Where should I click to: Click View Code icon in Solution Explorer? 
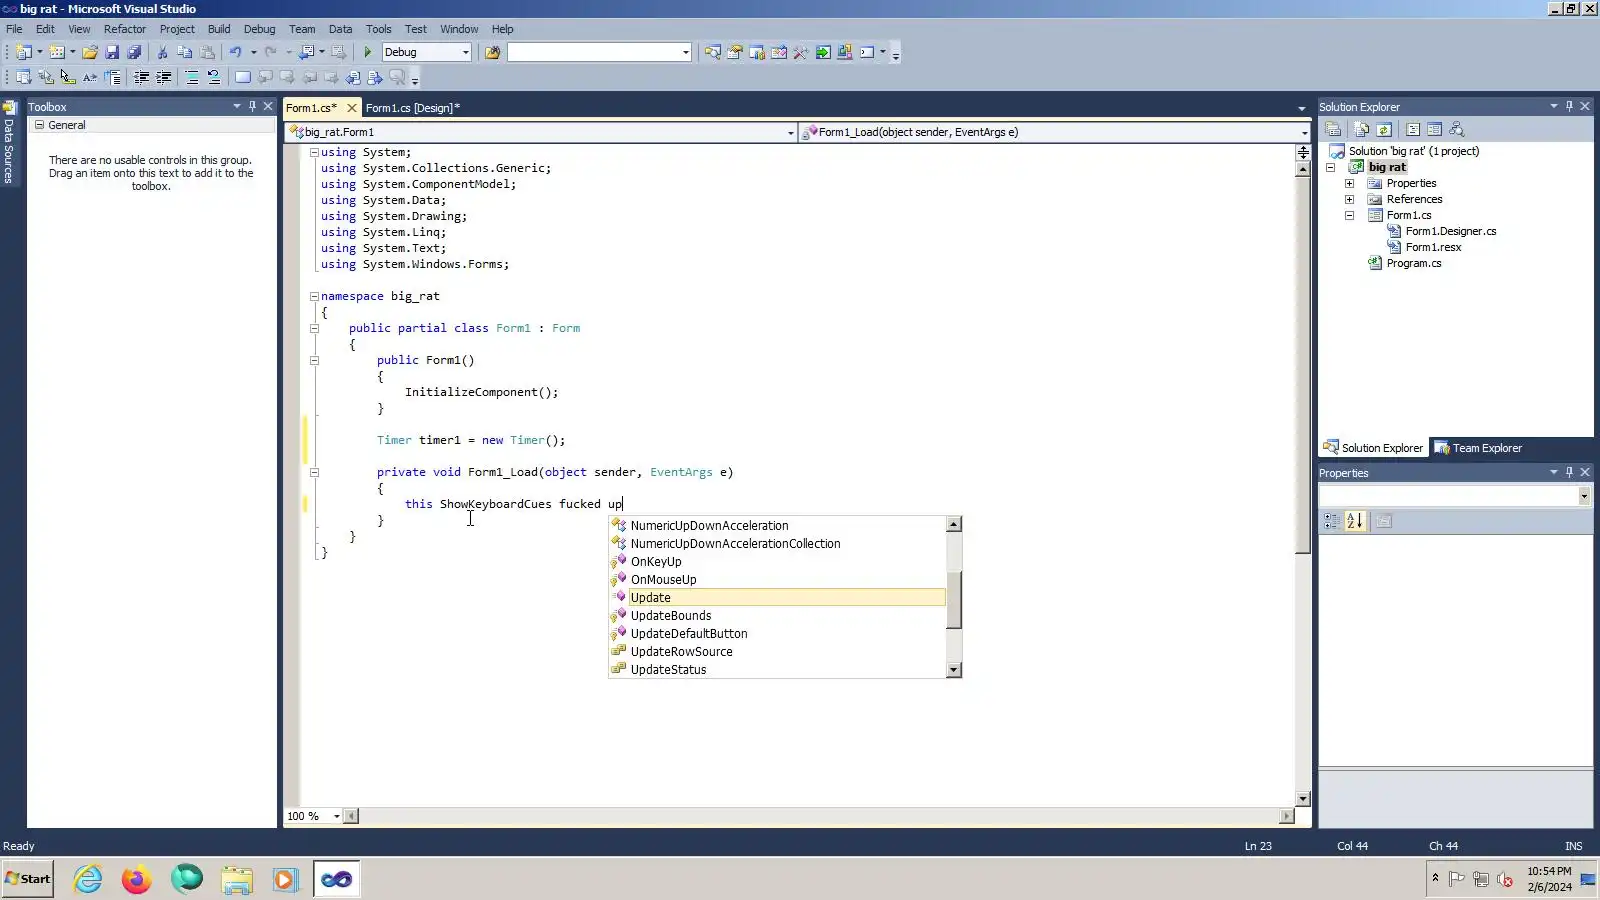point(1413,129)
